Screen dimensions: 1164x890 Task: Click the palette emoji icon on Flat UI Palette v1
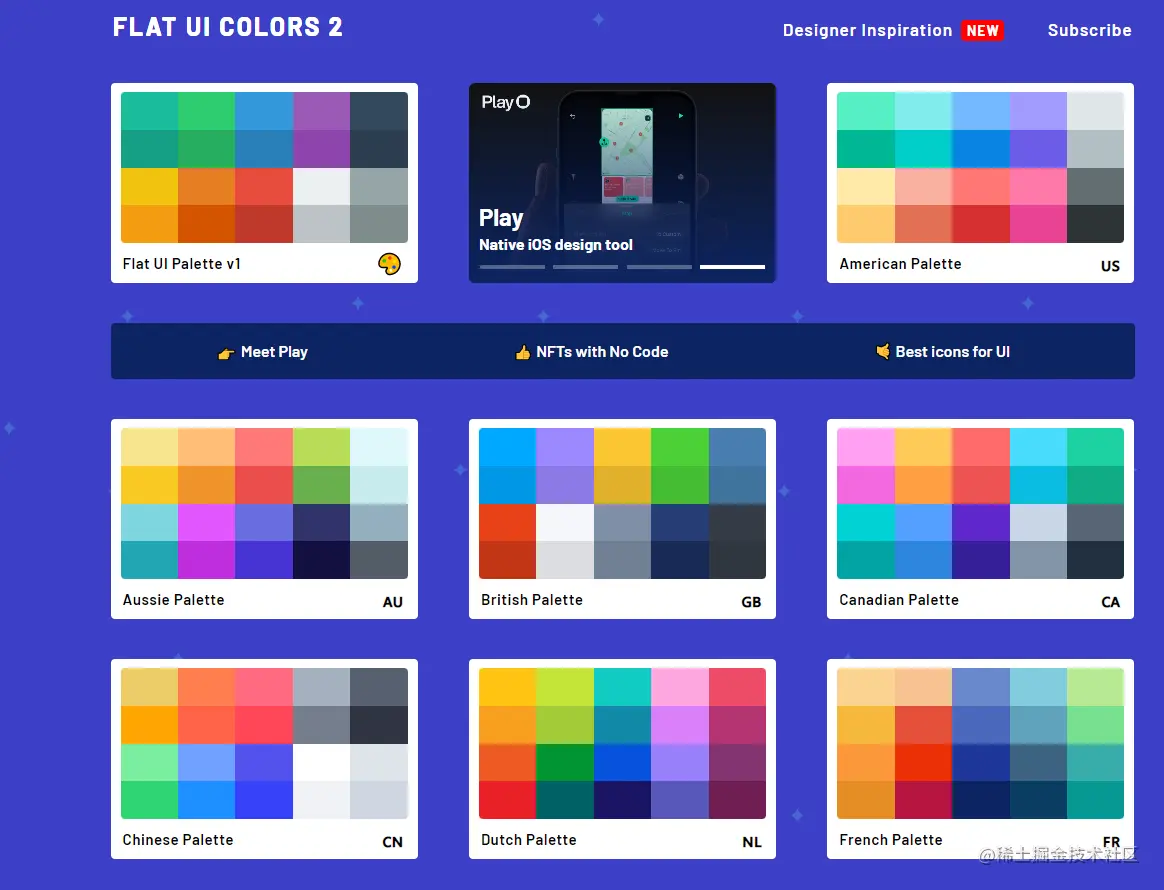(389, 264)
